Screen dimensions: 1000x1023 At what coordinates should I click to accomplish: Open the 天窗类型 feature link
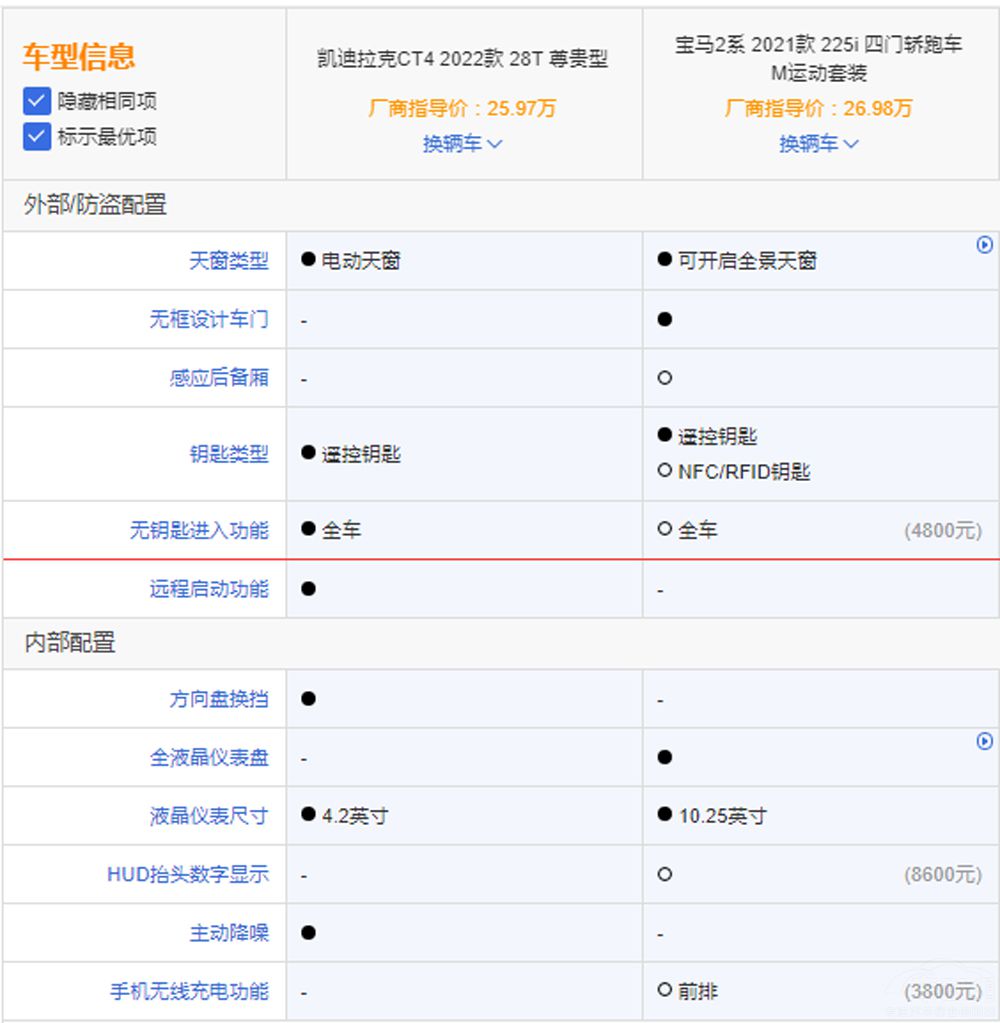[x=229, y=261]
